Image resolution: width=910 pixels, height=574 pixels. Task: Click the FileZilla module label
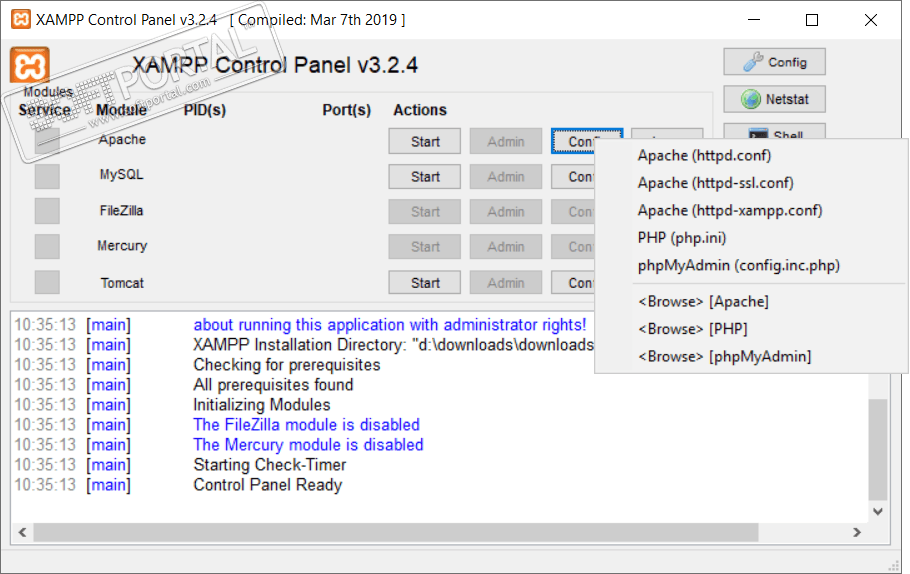point(121,210)
